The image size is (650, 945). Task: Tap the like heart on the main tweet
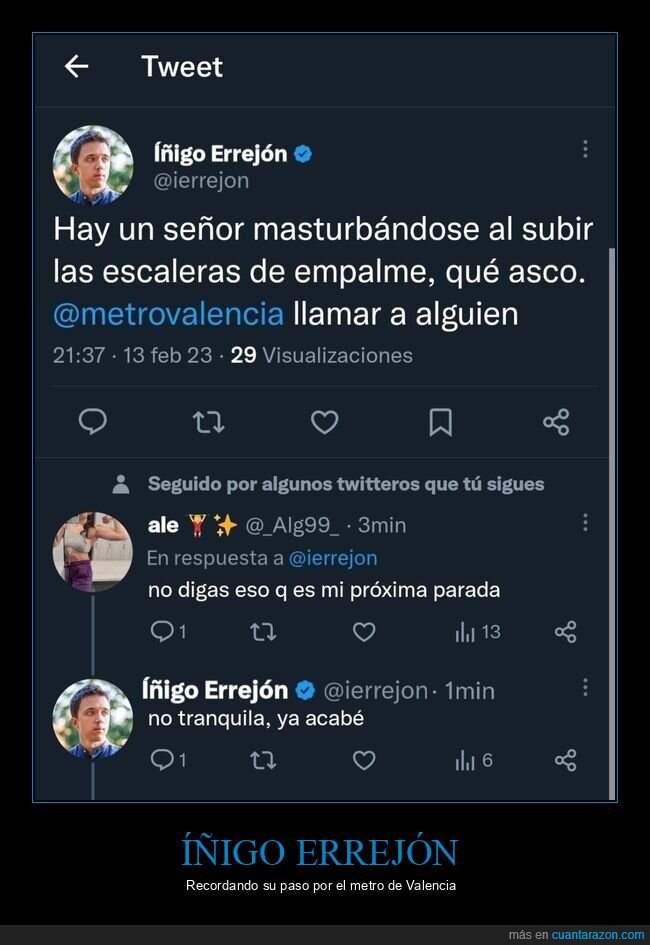click(324, 422)
